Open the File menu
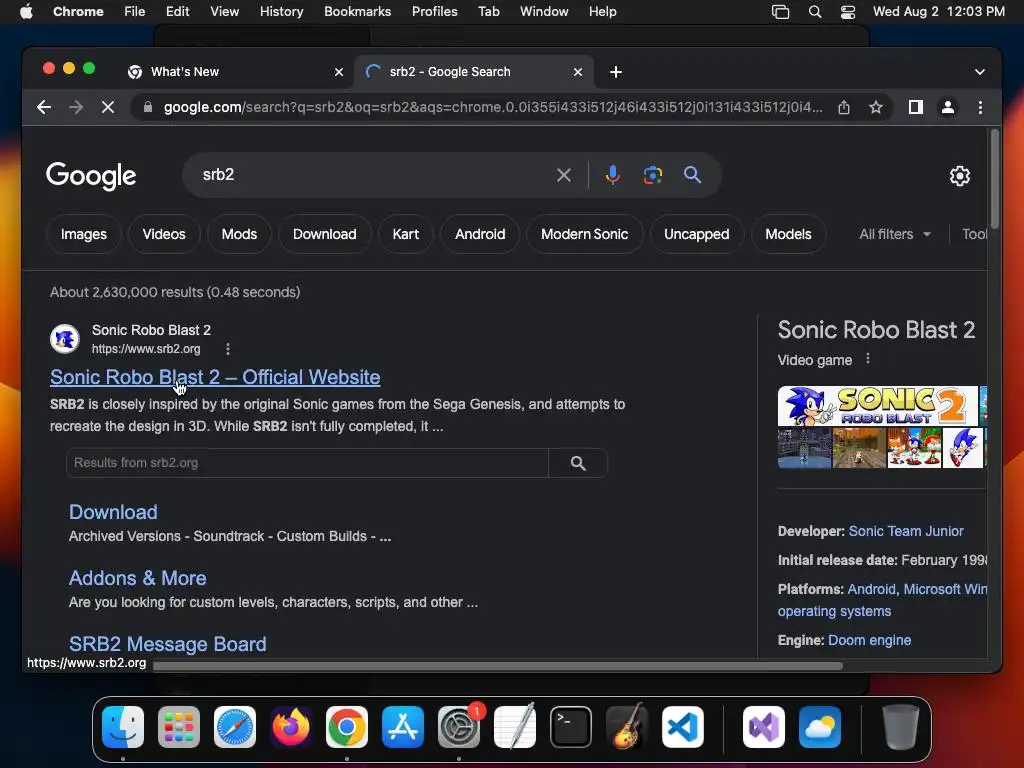 point(135,12)
